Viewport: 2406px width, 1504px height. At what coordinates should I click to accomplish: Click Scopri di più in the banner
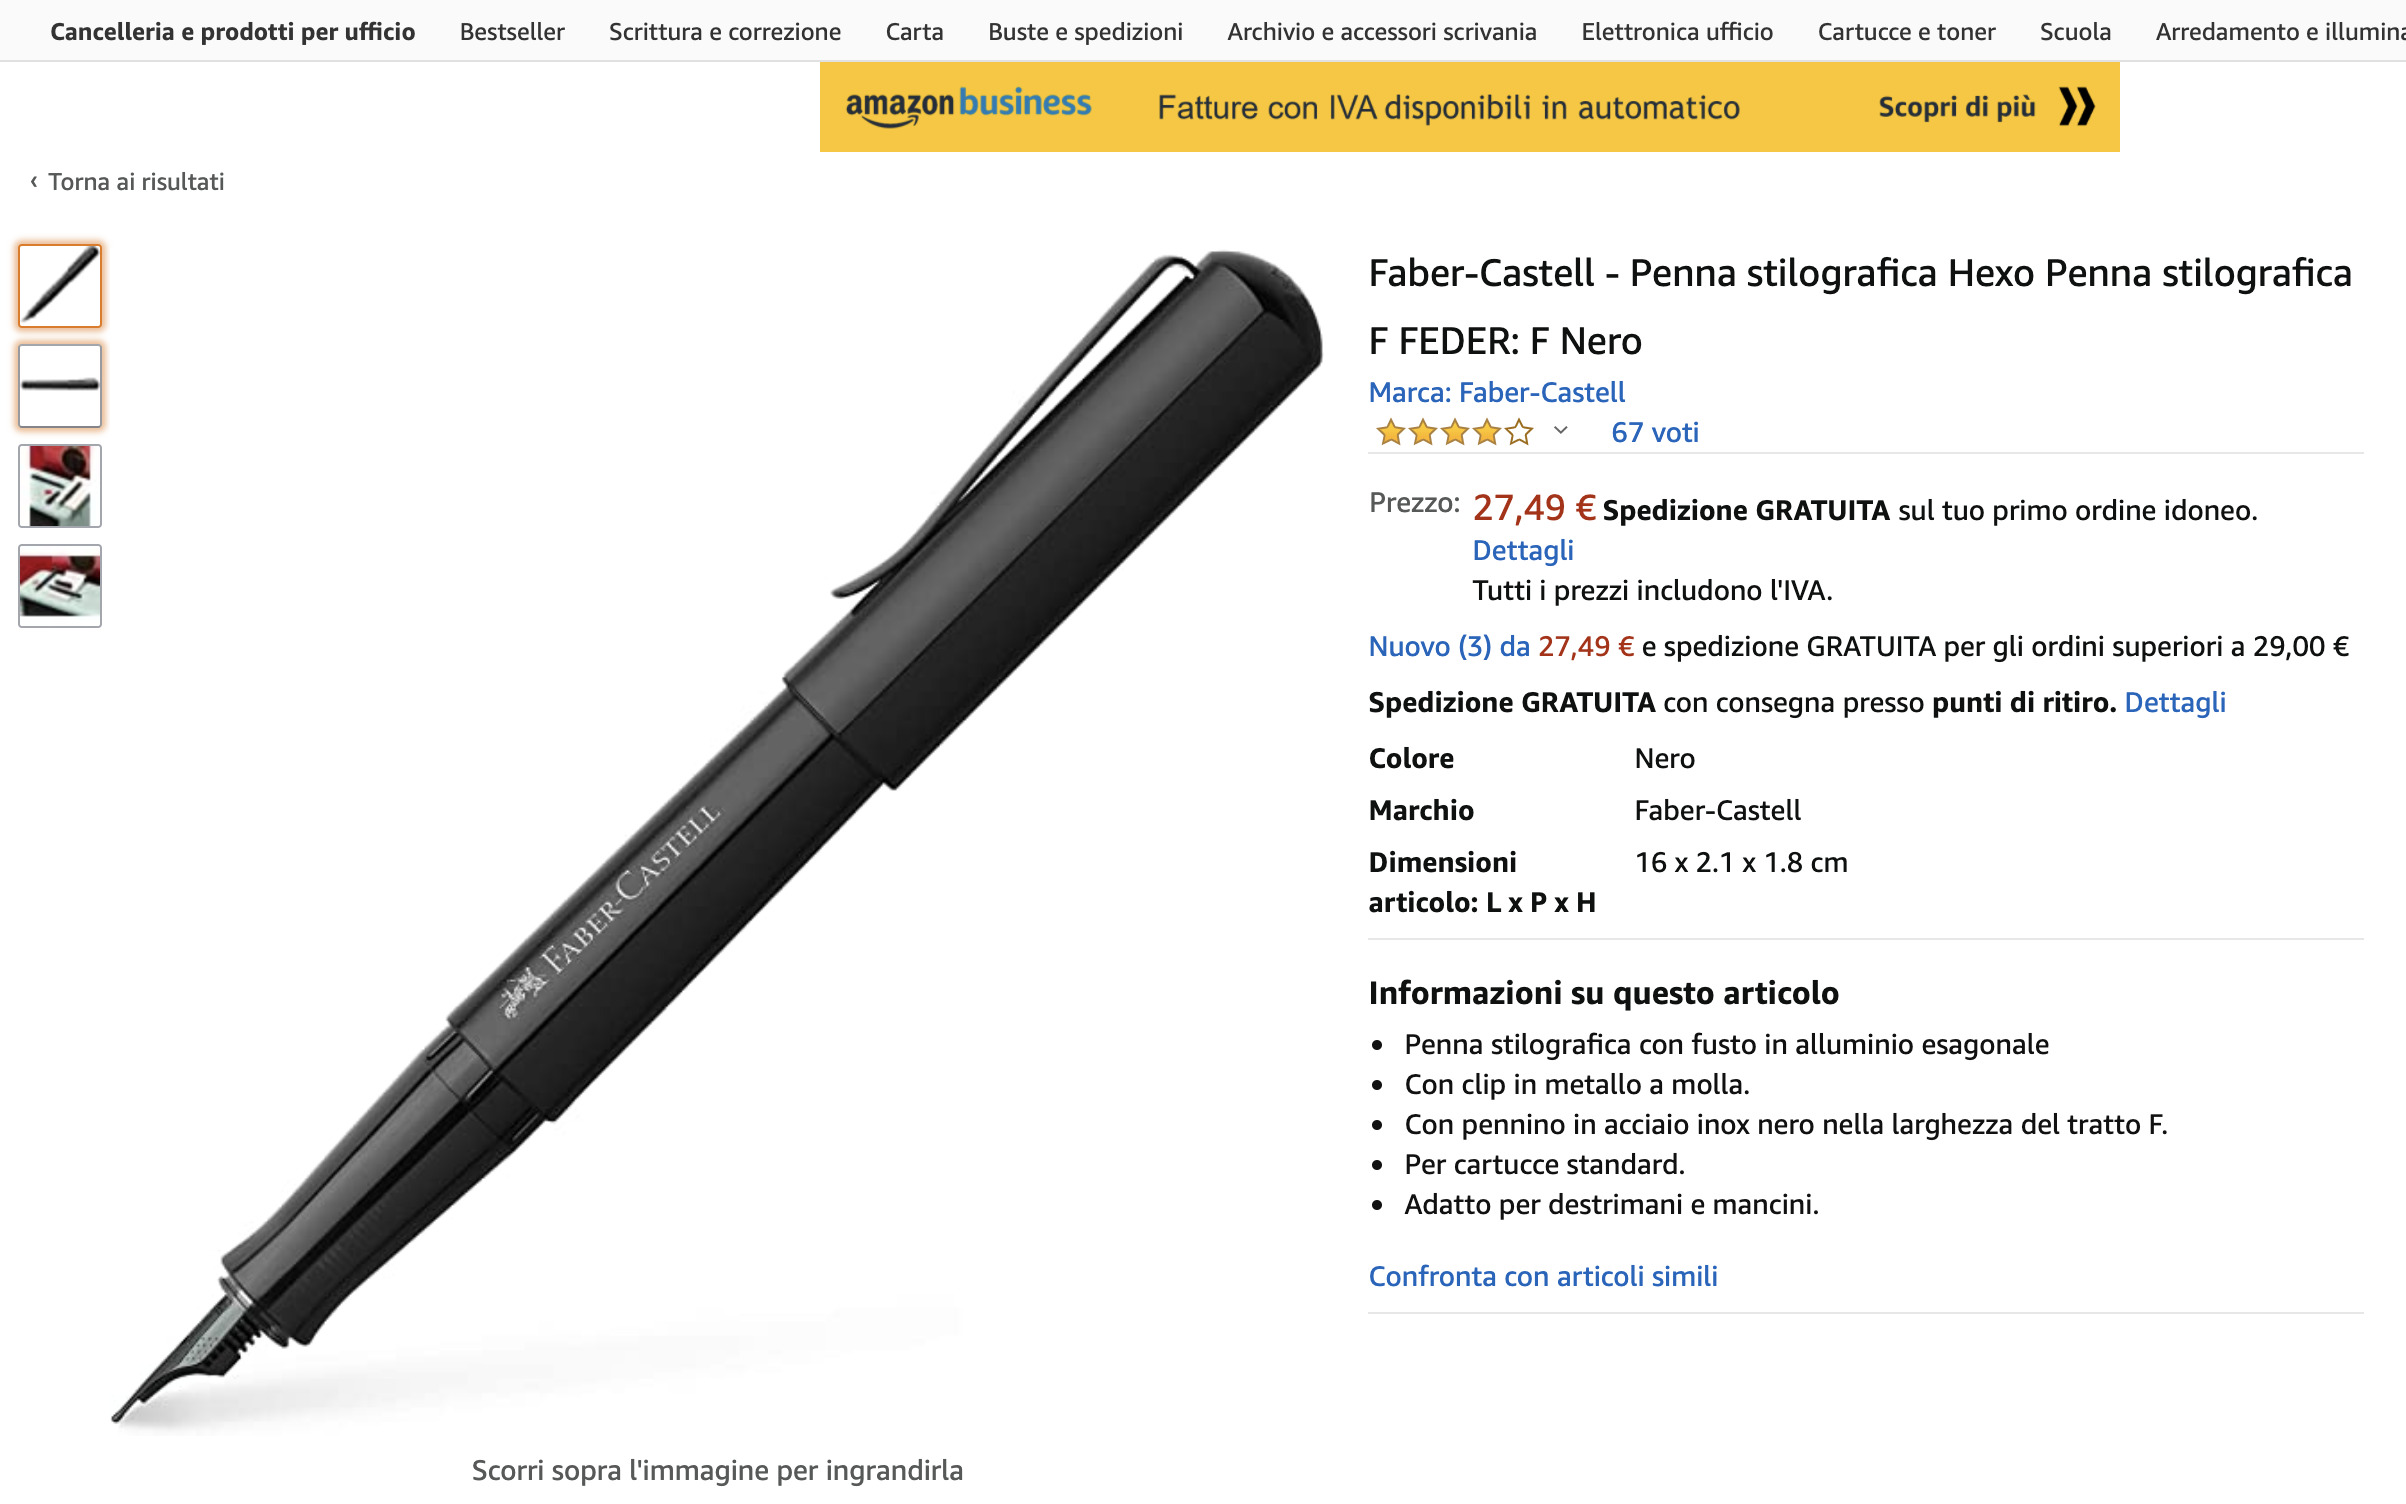coord(1956,107)
